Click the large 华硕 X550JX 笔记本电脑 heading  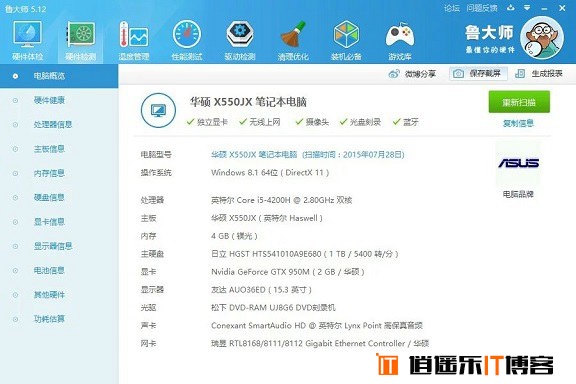click(248, 102)
